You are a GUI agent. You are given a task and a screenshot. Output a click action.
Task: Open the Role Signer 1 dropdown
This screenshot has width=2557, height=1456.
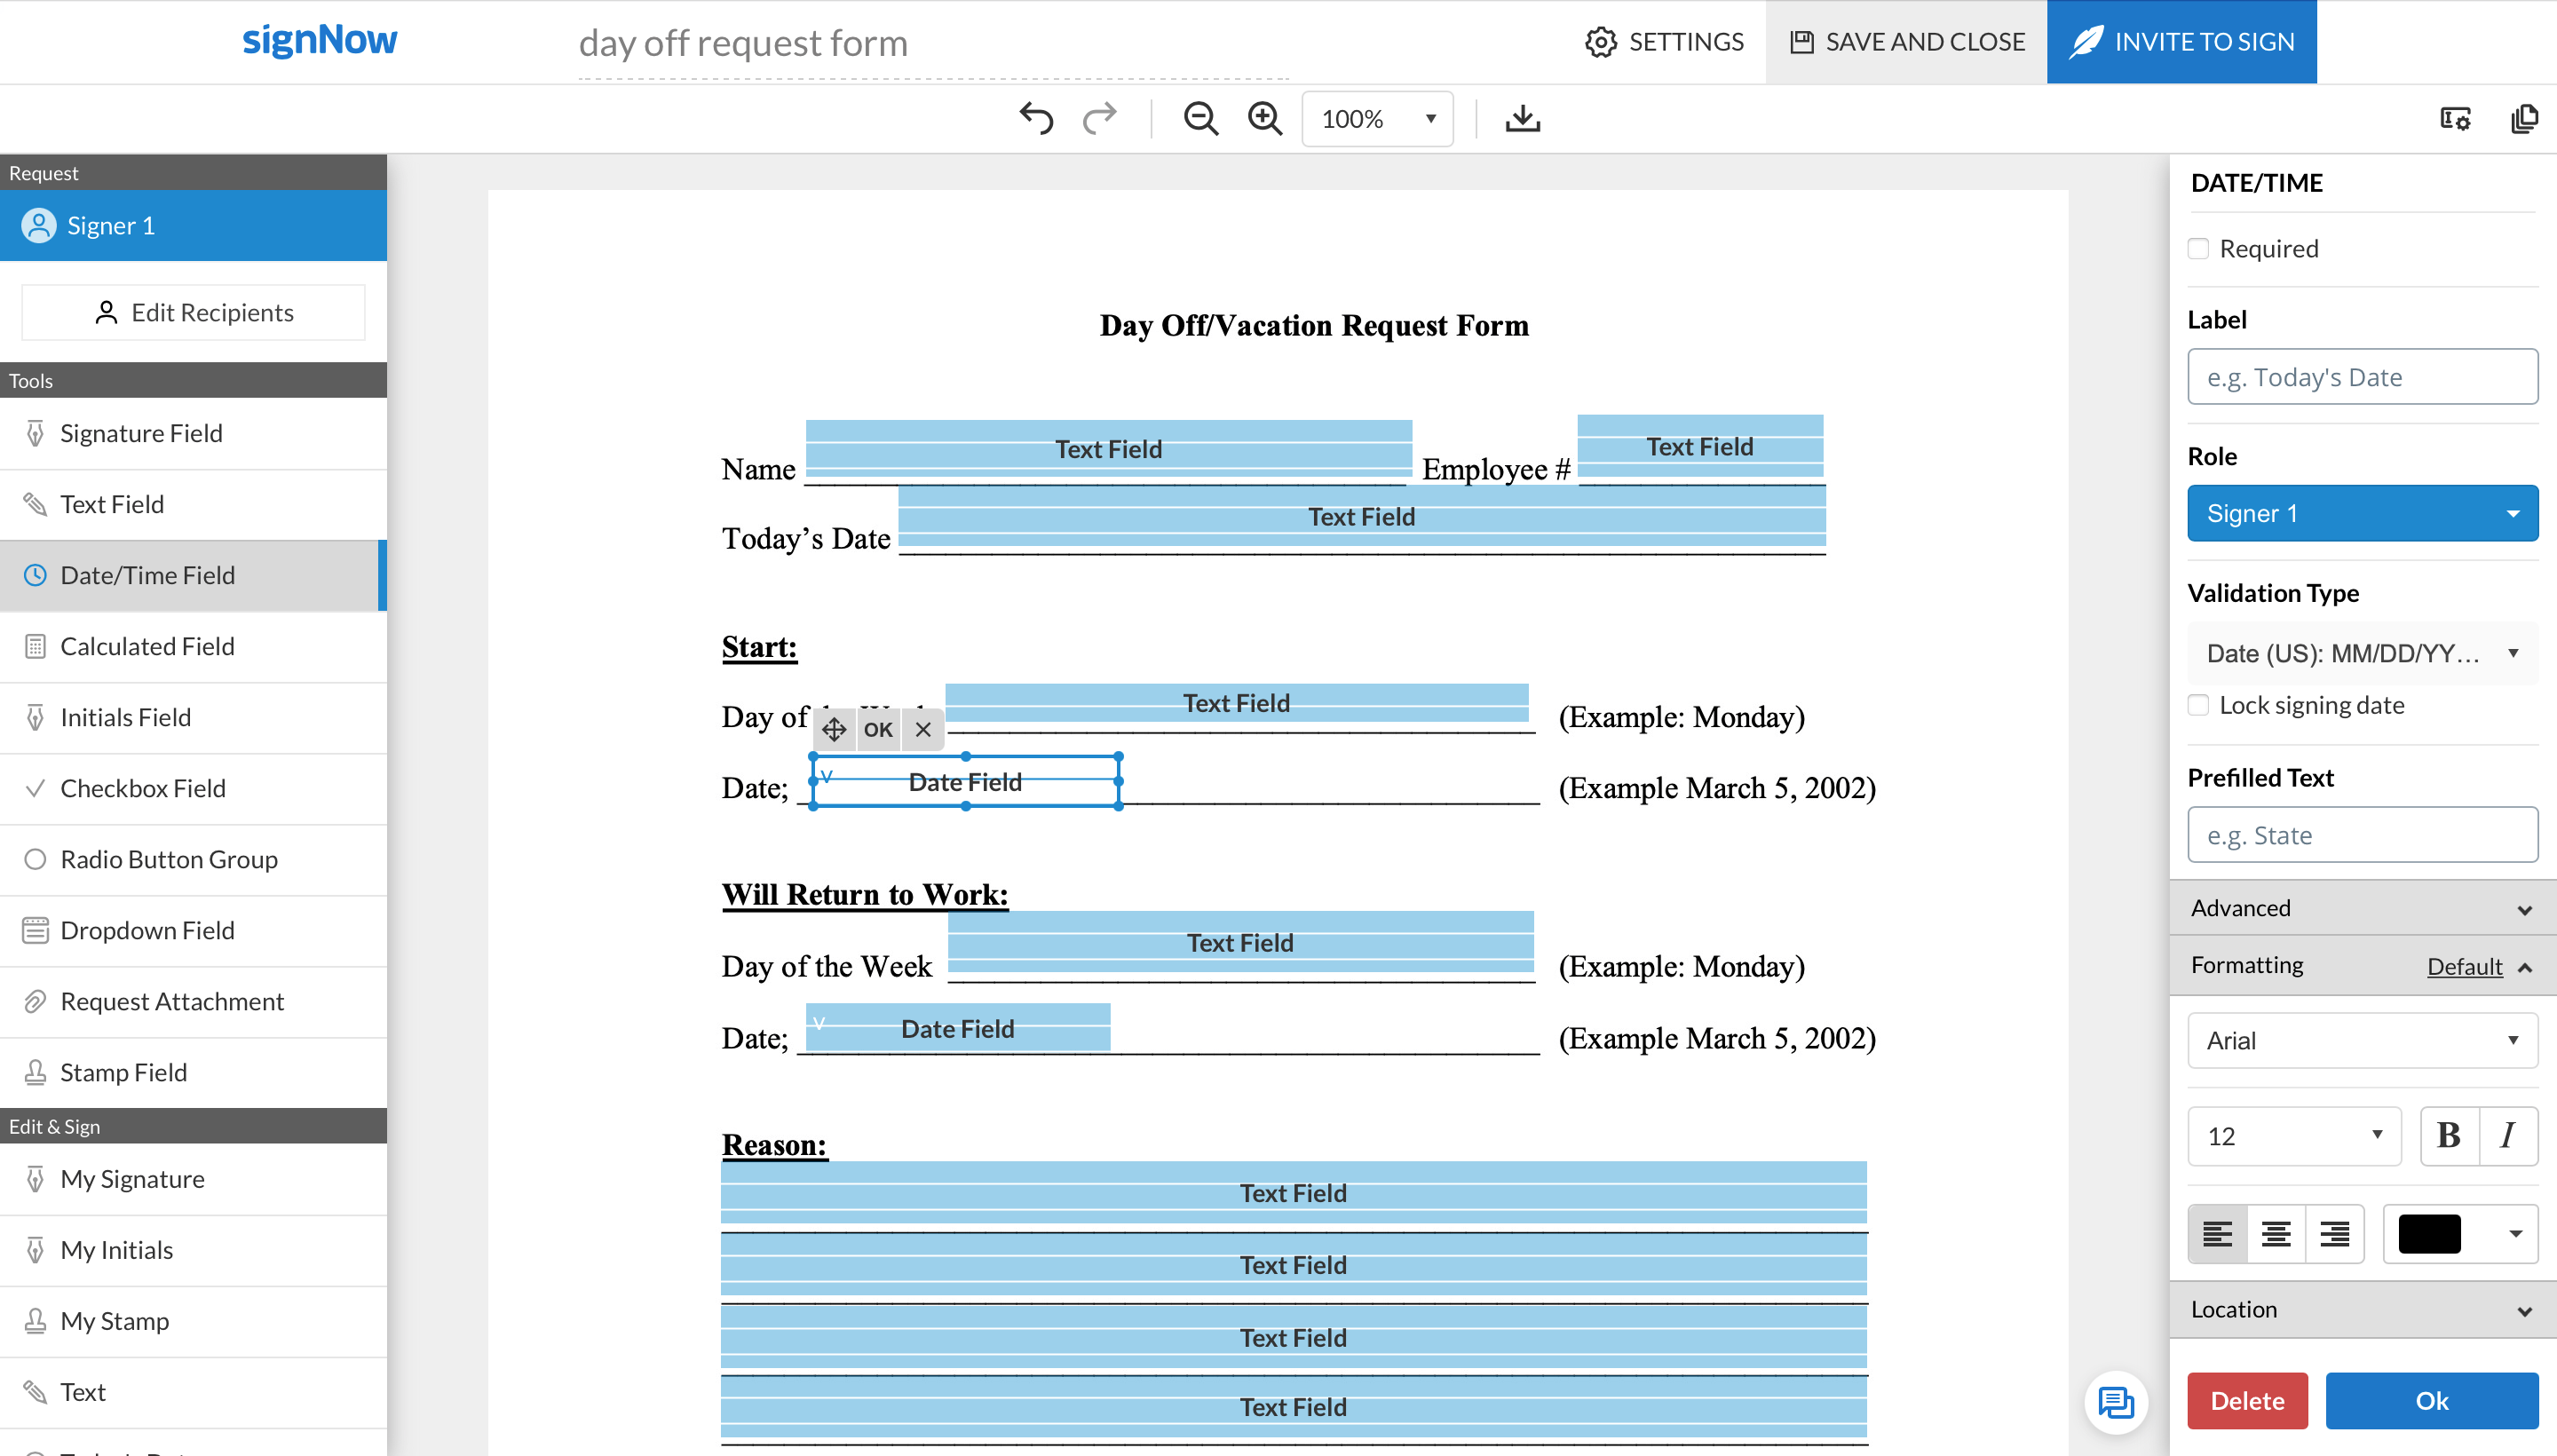2362,513
